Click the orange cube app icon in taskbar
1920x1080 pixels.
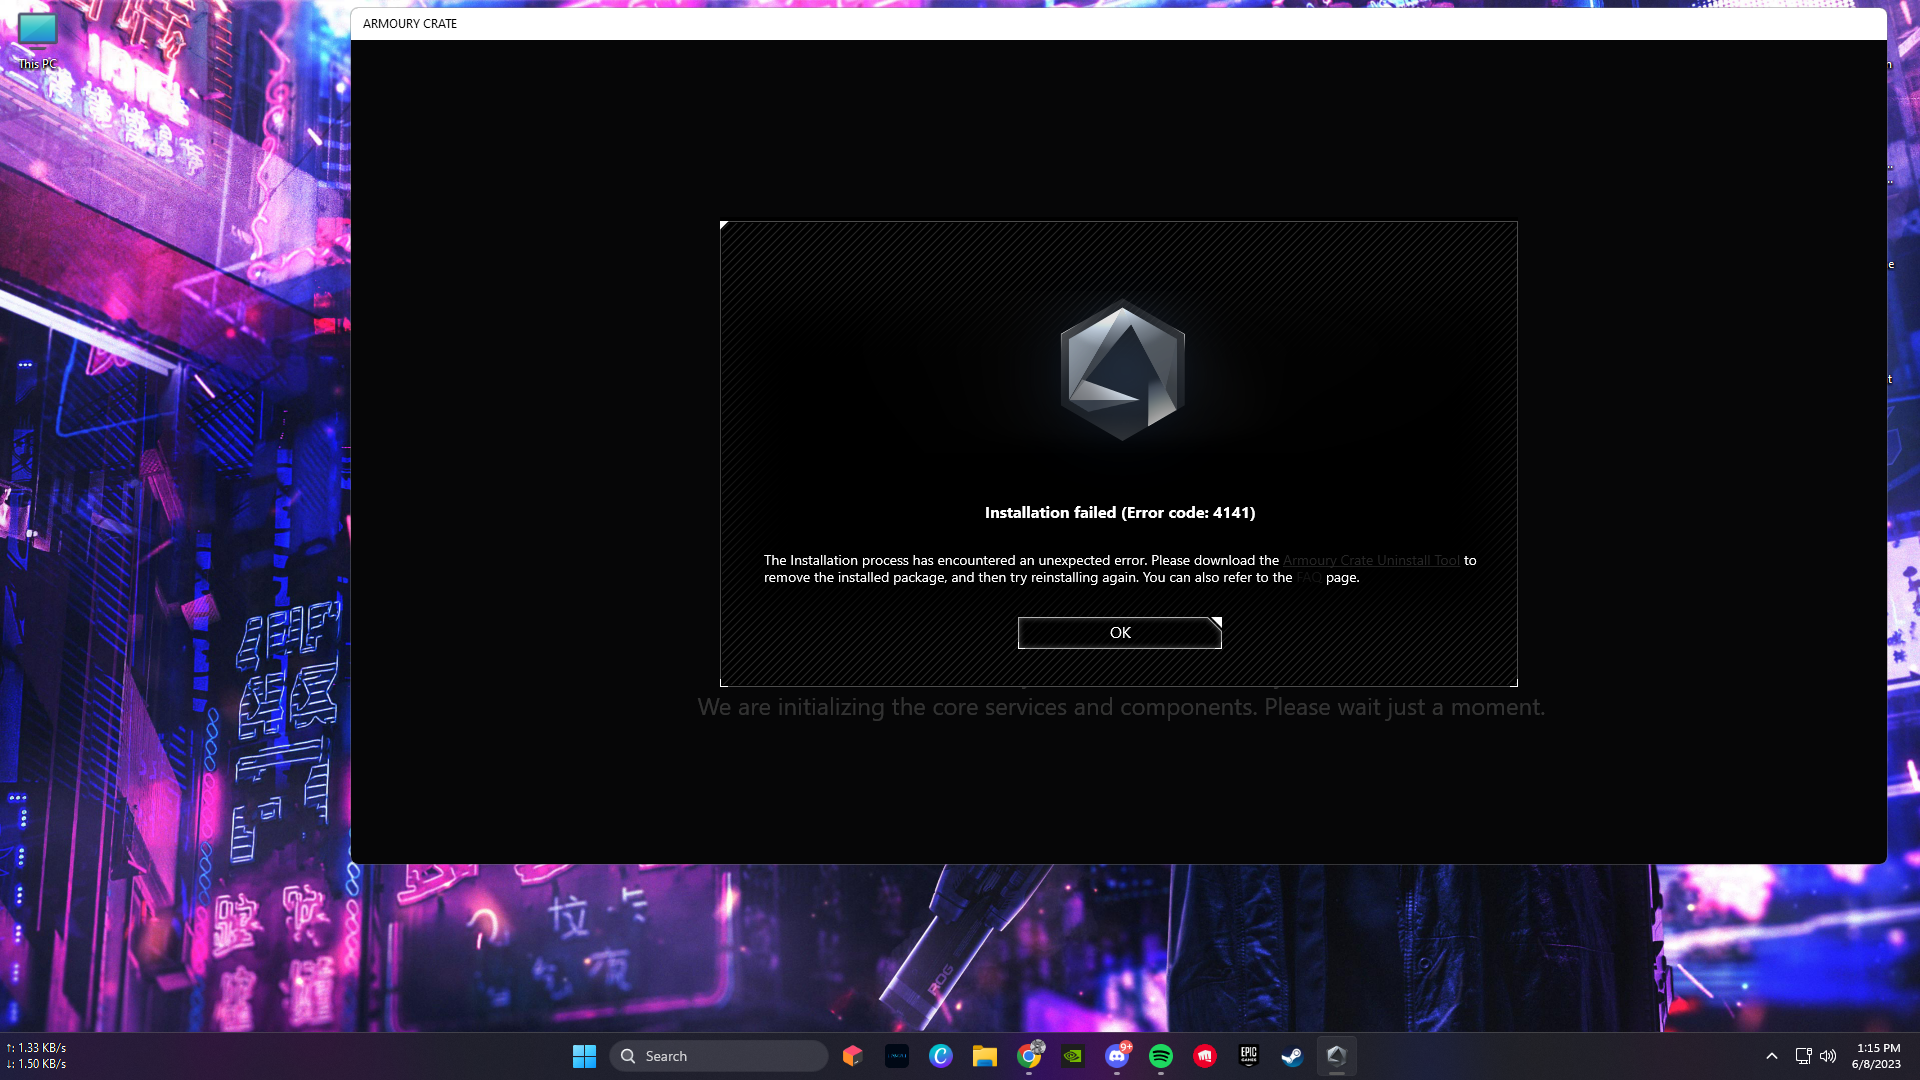(x=852, y=1056)
